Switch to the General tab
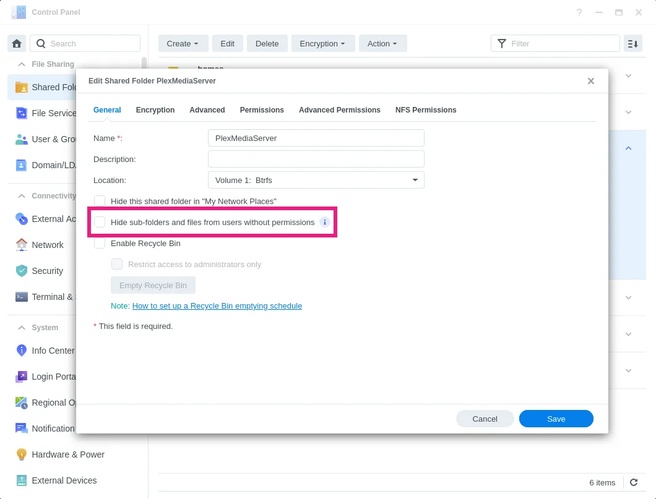The height and width of the screenshot is (499, 656). (x=107, y=110)
